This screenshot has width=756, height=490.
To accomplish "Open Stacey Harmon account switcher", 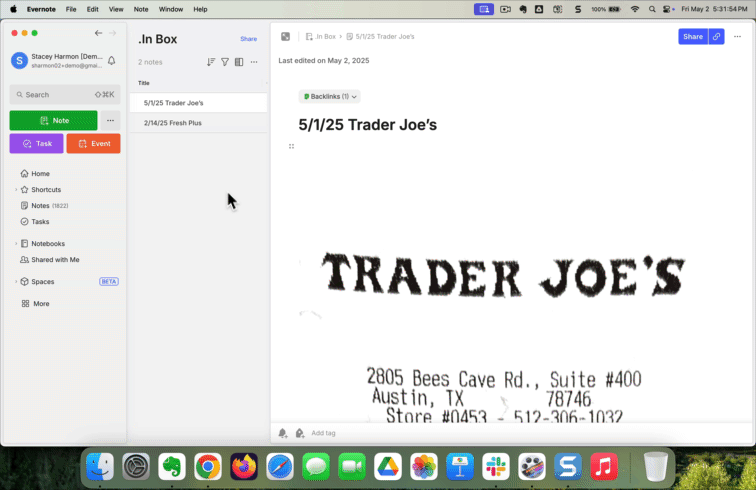I will 56,61.
